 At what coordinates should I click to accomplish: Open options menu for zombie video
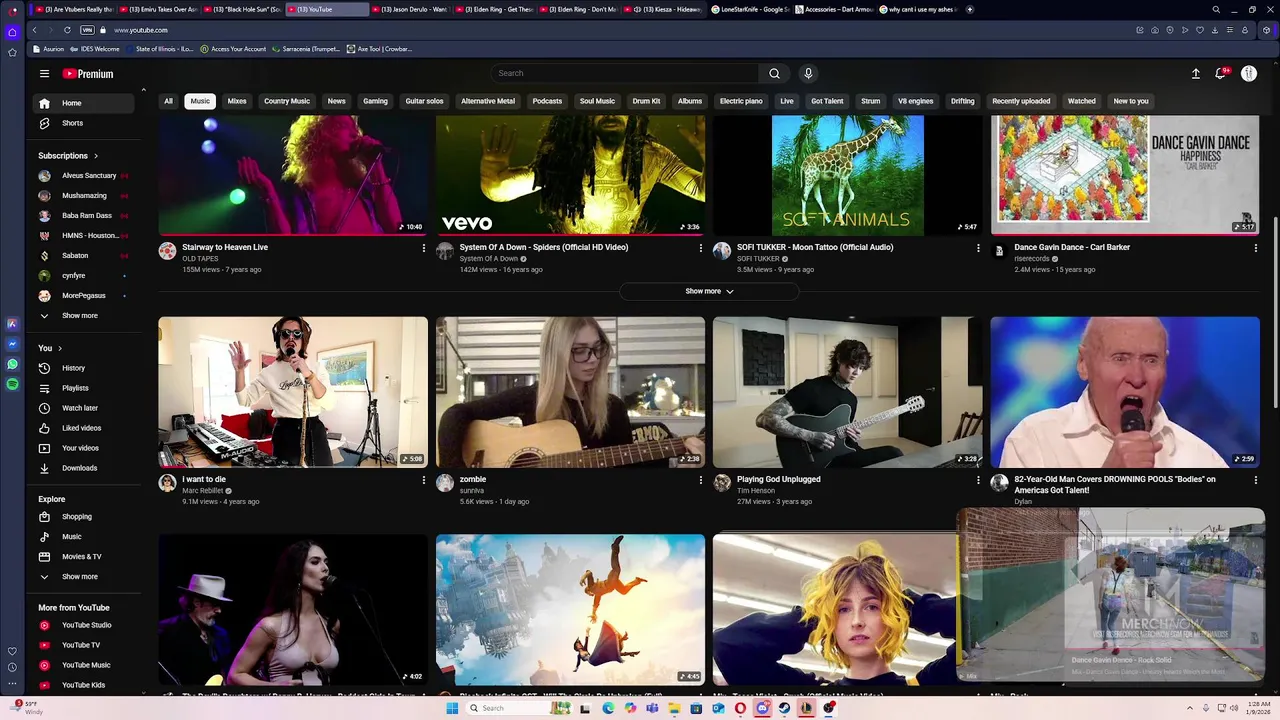click(700, 480)
